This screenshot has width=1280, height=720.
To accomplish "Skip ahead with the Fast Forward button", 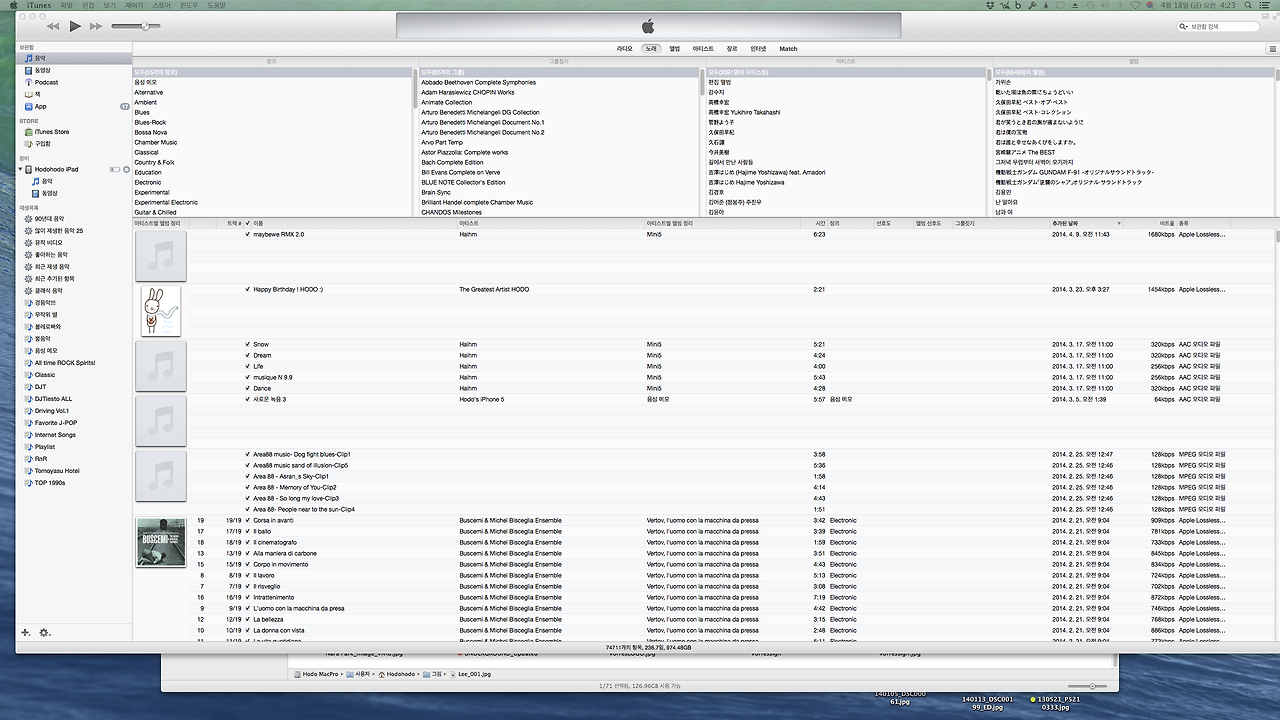I will click(96, 26).
